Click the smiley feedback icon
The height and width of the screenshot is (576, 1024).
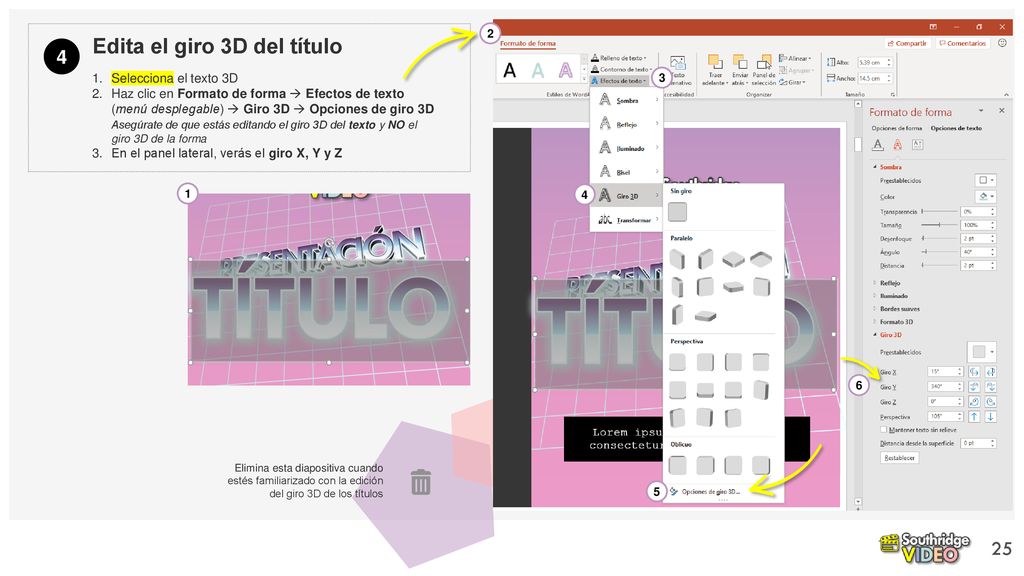click(x=1002, y=43)
